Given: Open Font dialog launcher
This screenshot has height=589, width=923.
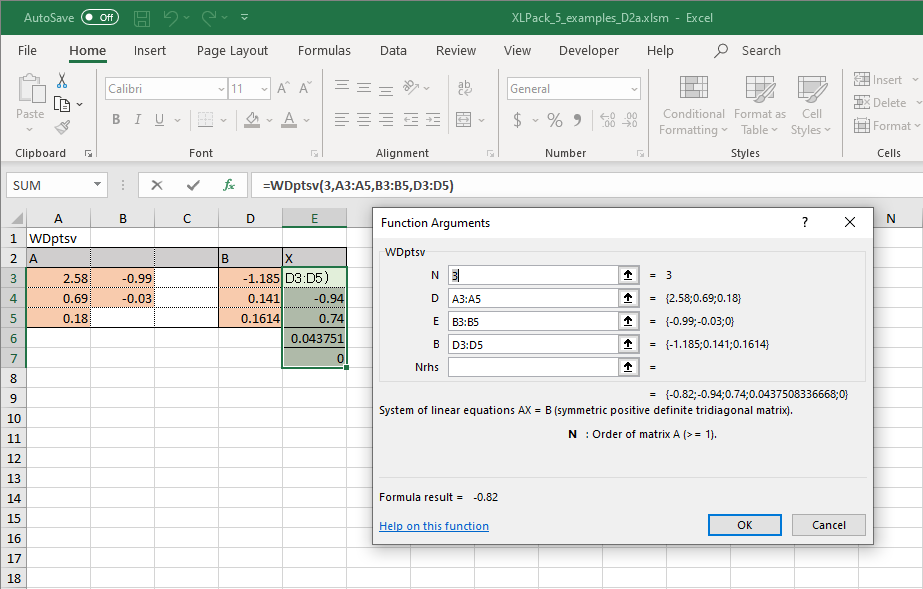Looking at the screenshot, I should tap(314, 154).
